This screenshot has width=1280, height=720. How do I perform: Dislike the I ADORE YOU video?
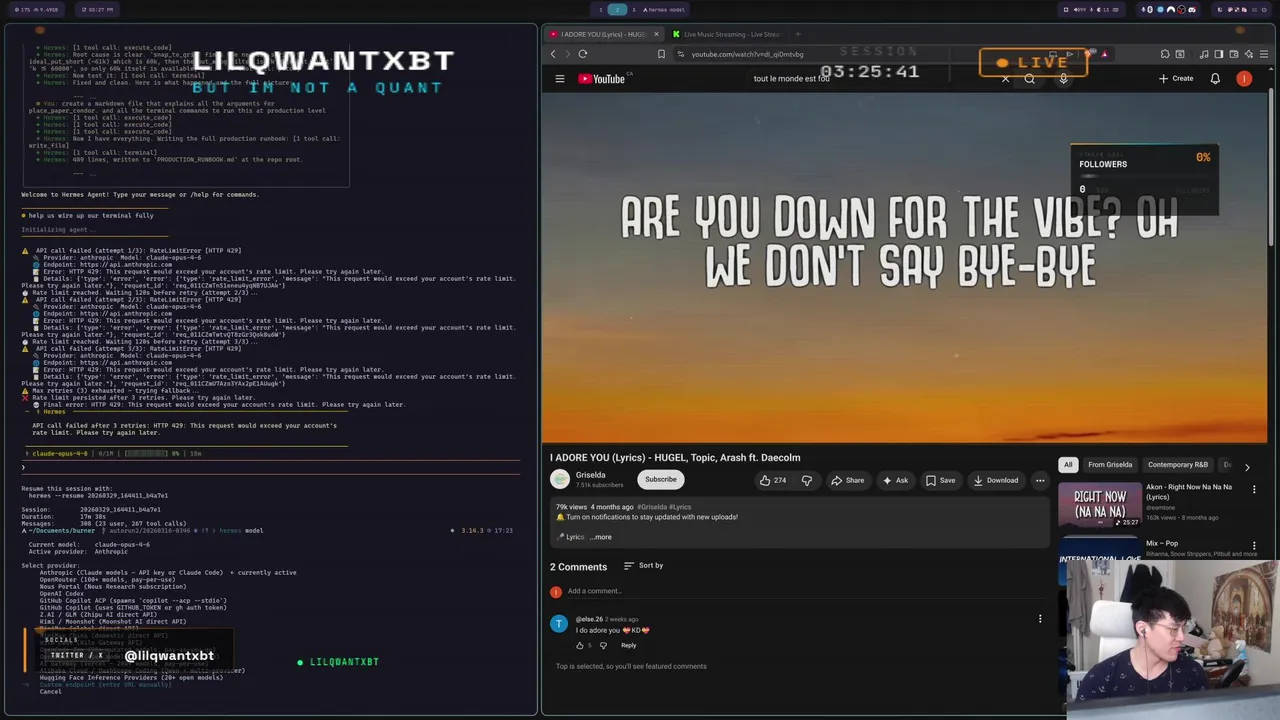(x=807, y=480)
